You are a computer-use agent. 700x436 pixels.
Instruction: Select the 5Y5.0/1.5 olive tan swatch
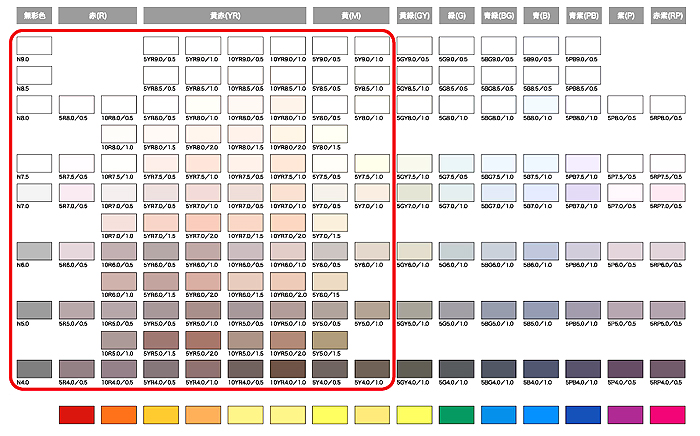click(x=329, y=339)
